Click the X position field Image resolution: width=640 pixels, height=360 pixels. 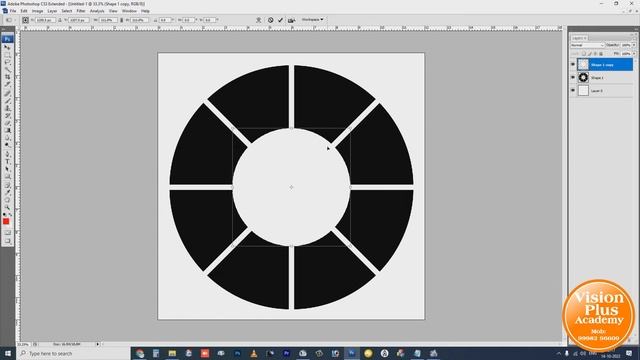[45, 20]
